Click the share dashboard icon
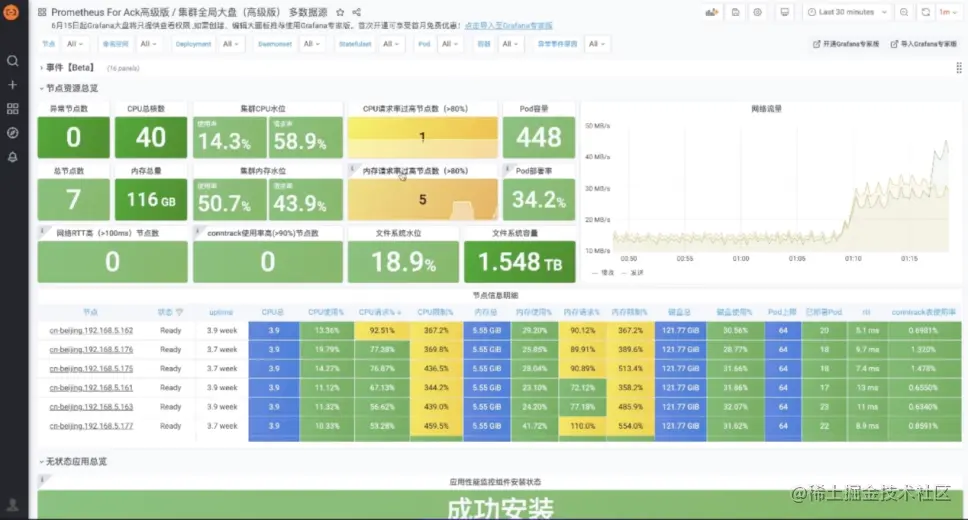The width and height of the screenshot is (968, 520). point(357,12)
